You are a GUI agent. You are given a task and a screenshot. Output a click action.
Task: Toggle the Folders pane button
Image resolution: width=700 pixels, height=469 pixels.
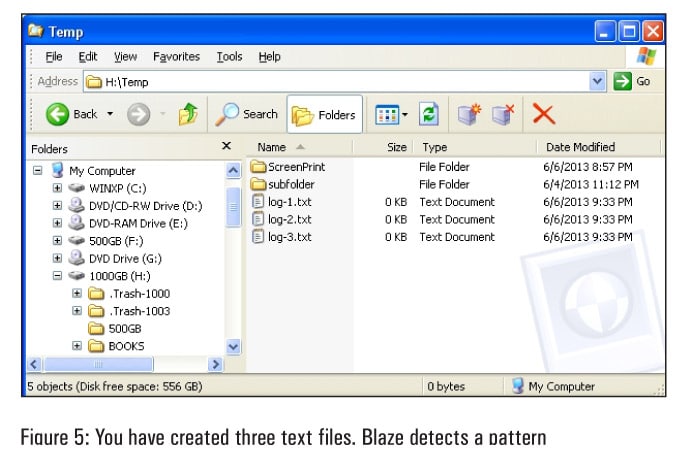point(323,115)
